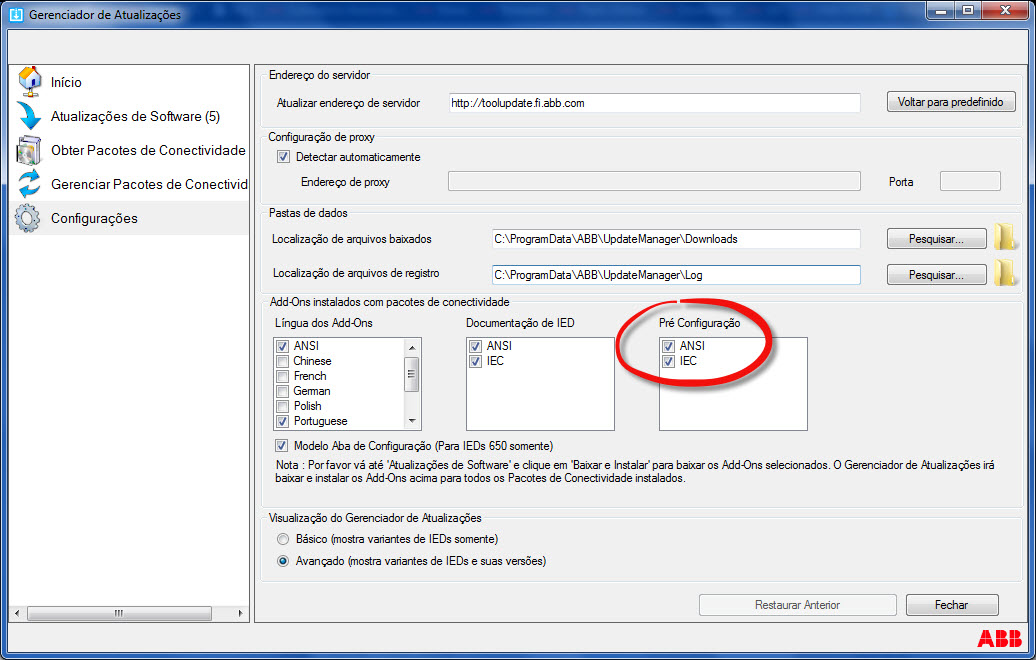Toggle ANSI under Pré Configuração
This screenshot has height=660, width=1036.
[669, 346]
